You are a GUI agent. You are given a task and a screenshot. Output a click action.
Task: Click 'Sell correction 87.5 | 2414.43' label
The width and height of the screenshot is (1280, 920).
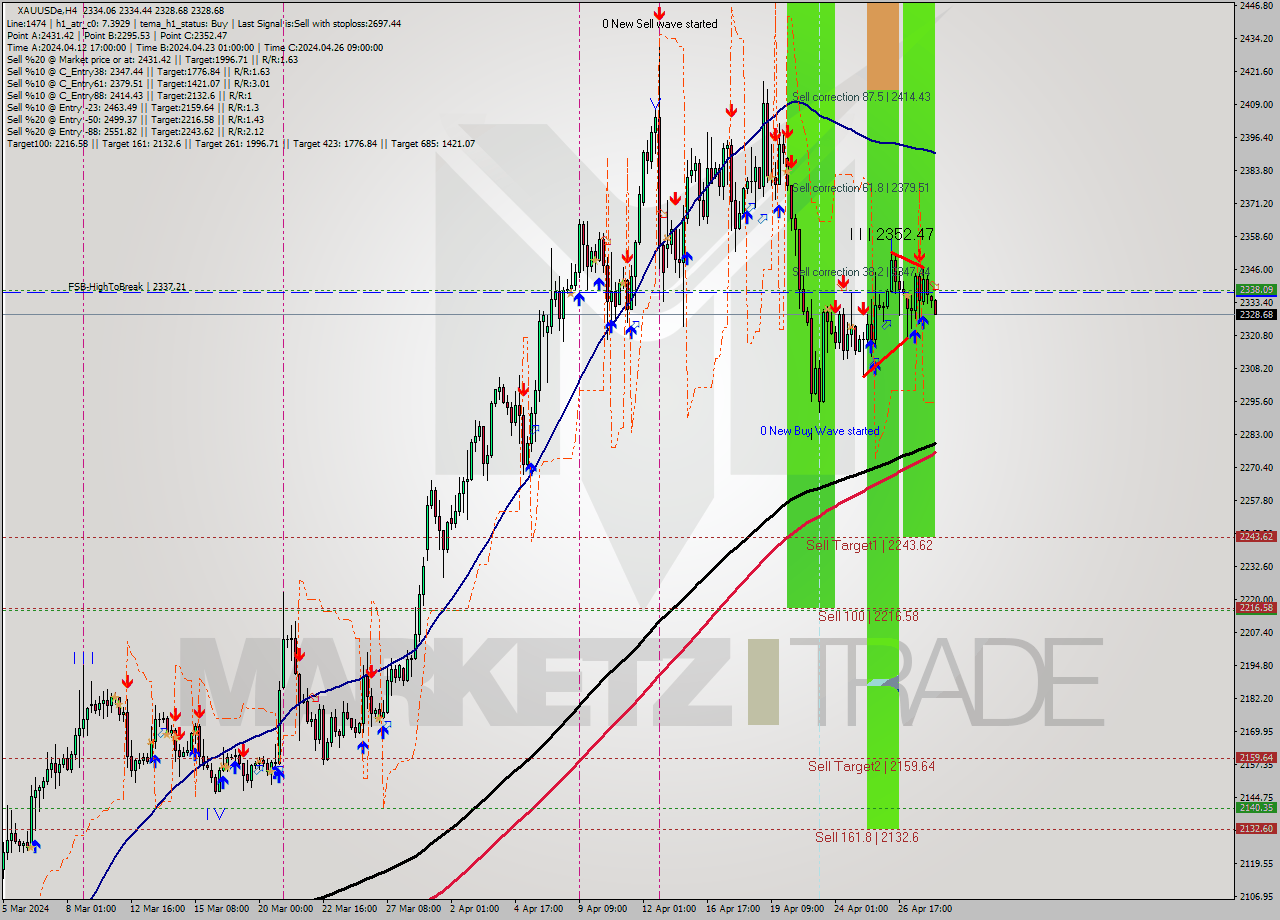point(861,97)
